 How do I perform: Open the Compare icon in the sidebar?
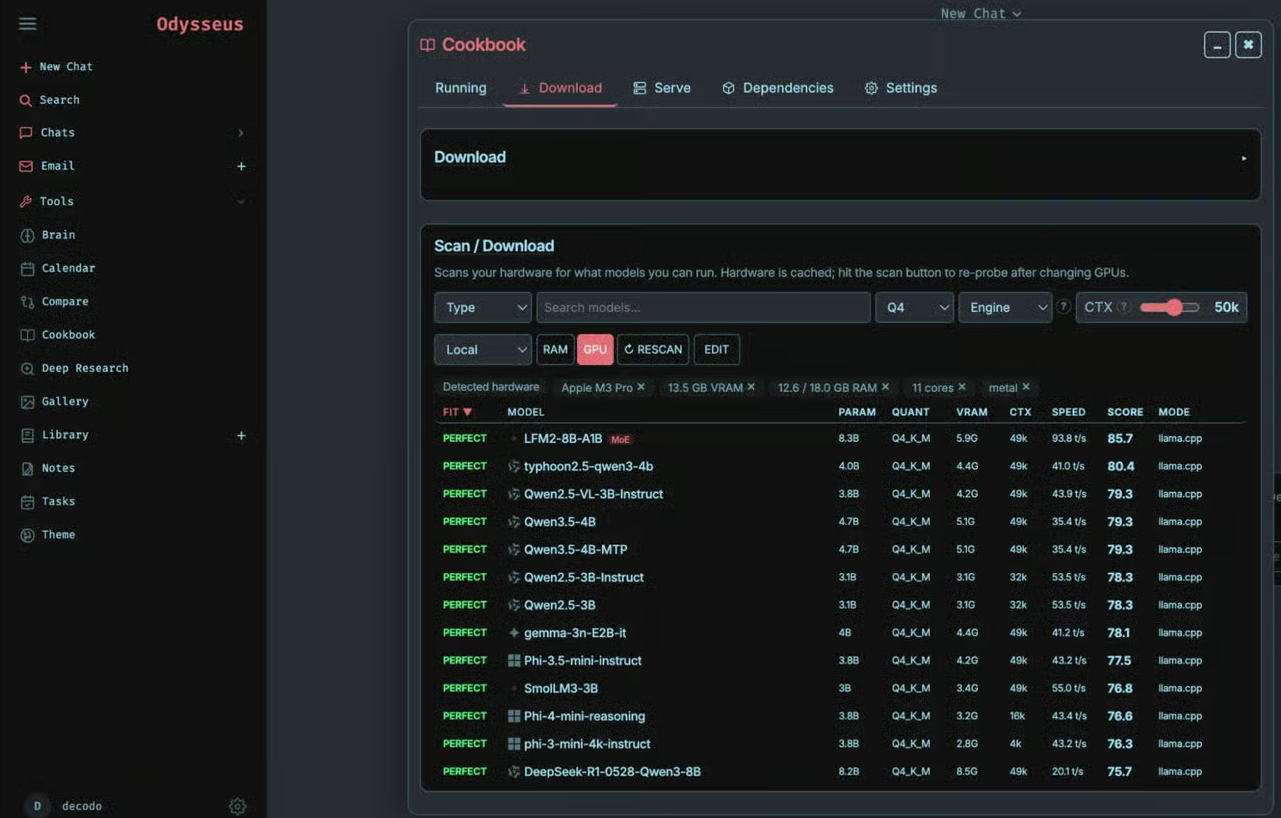(x=27, y=302)
